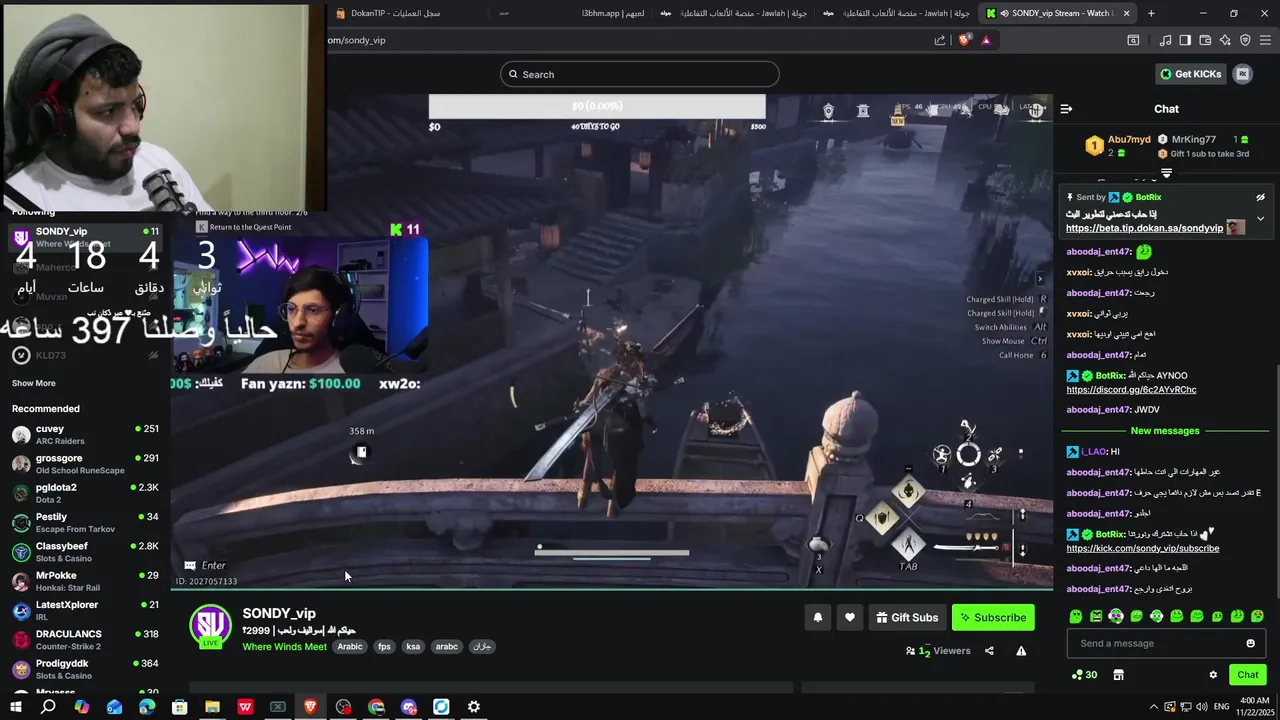The width and height of the screenshot is (1280, 720).
Task: Open Classybeef Slots & Casino channel
Action: point(85,552)
